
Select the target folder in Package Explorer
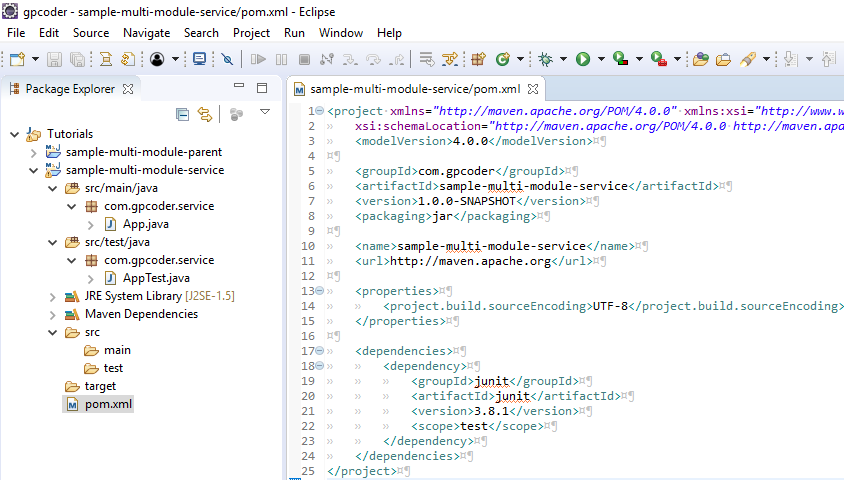(x=100, y=386)
